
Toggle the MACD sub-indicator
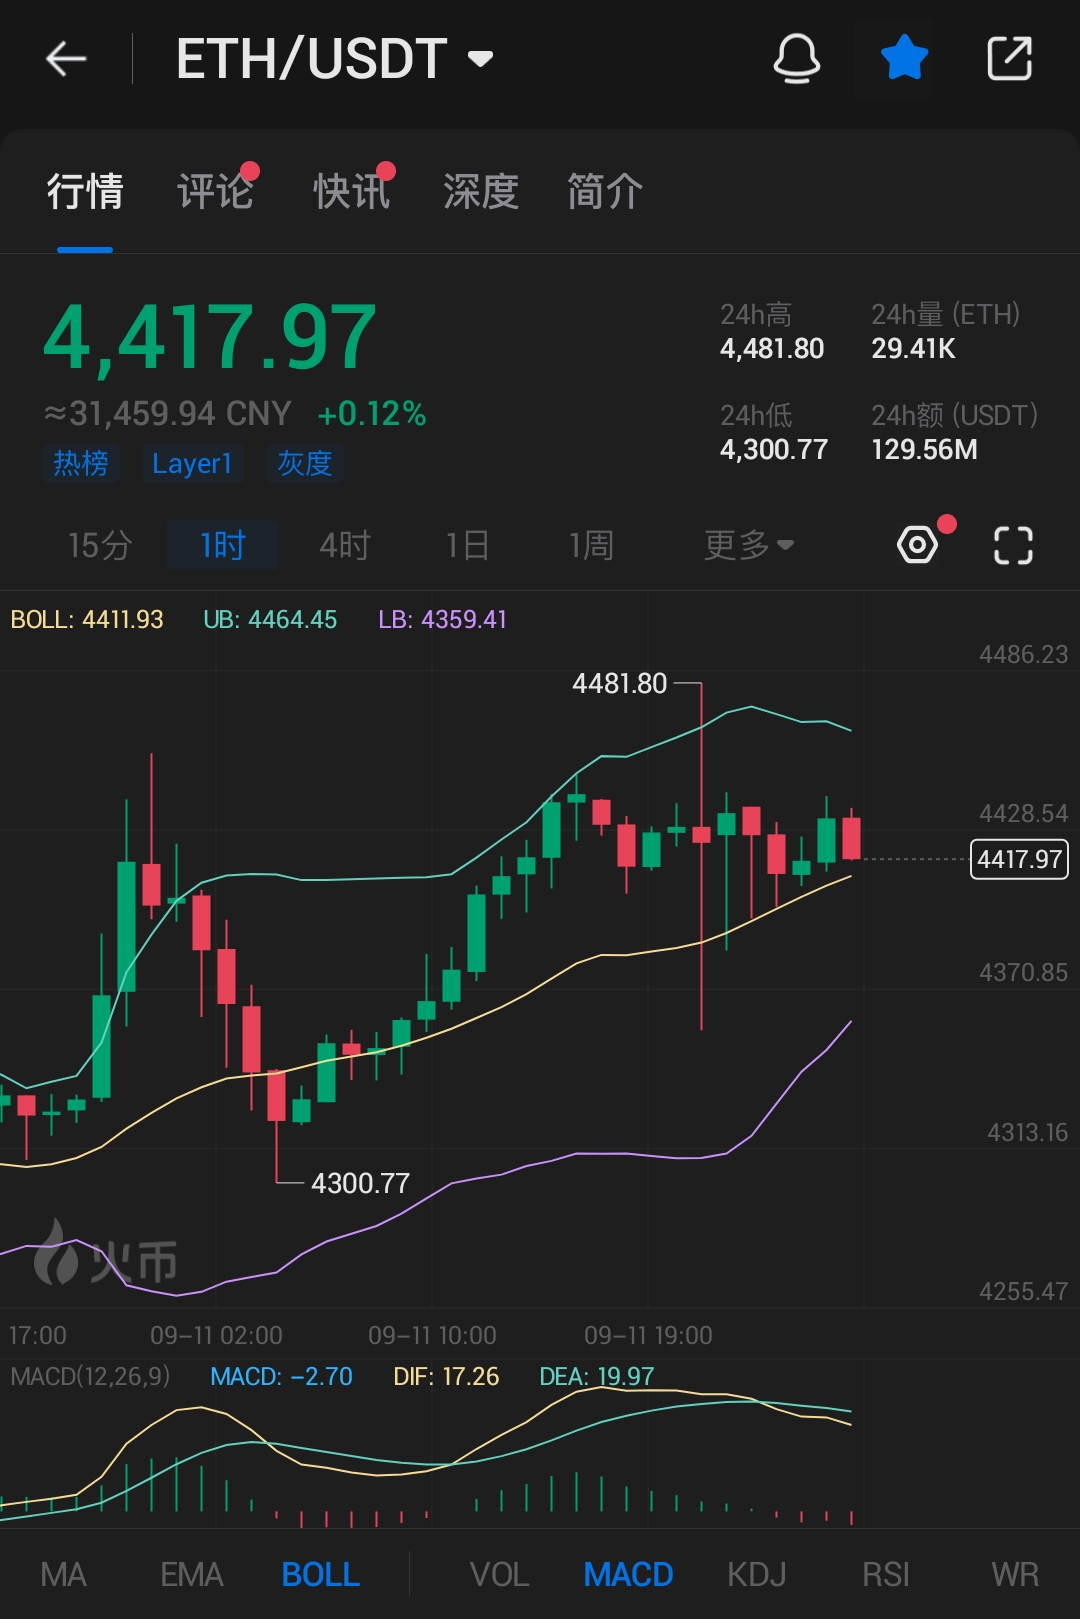(628, 1575)
